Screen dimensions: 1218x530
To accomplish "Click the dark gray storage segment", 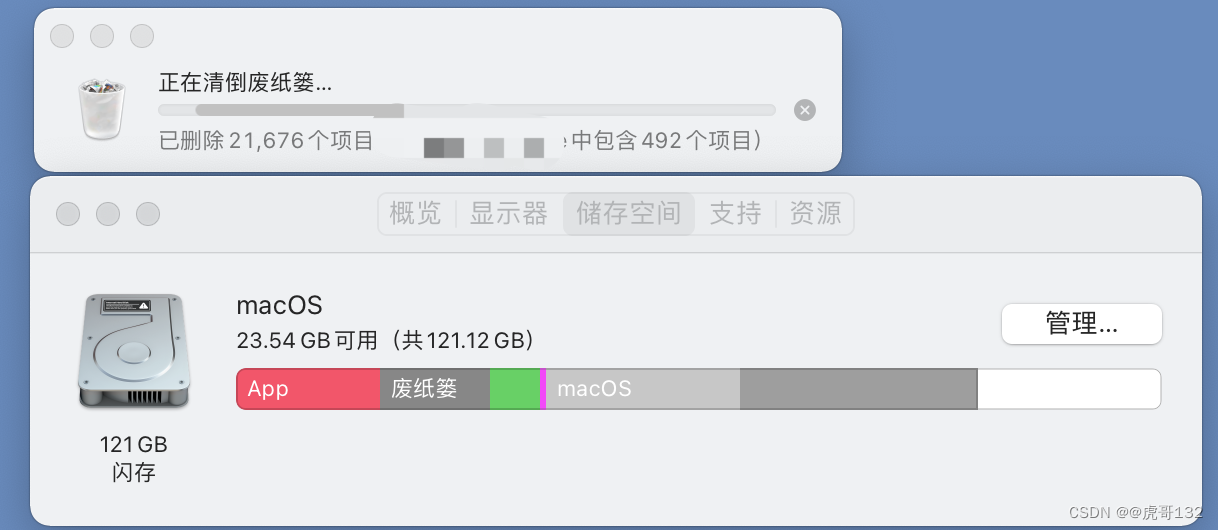I will pos(859,389).
